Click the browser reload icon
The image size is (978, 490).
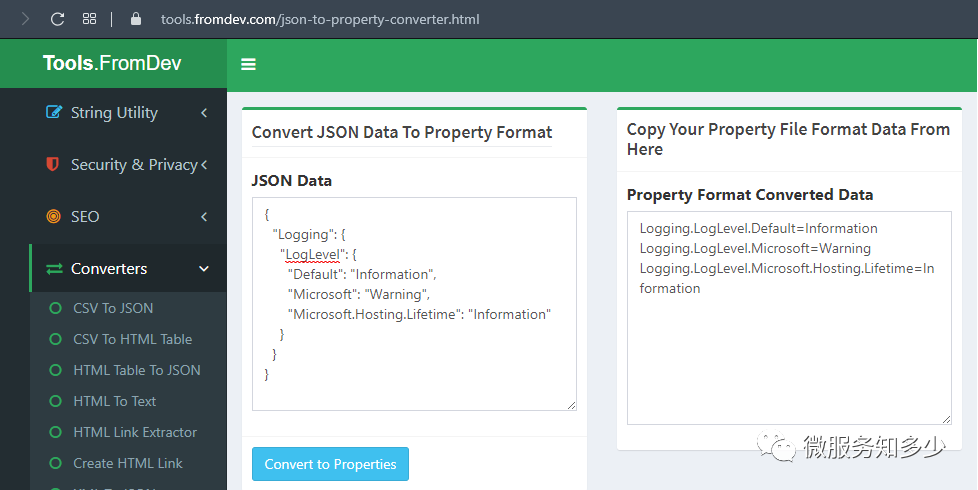(57, 19)
